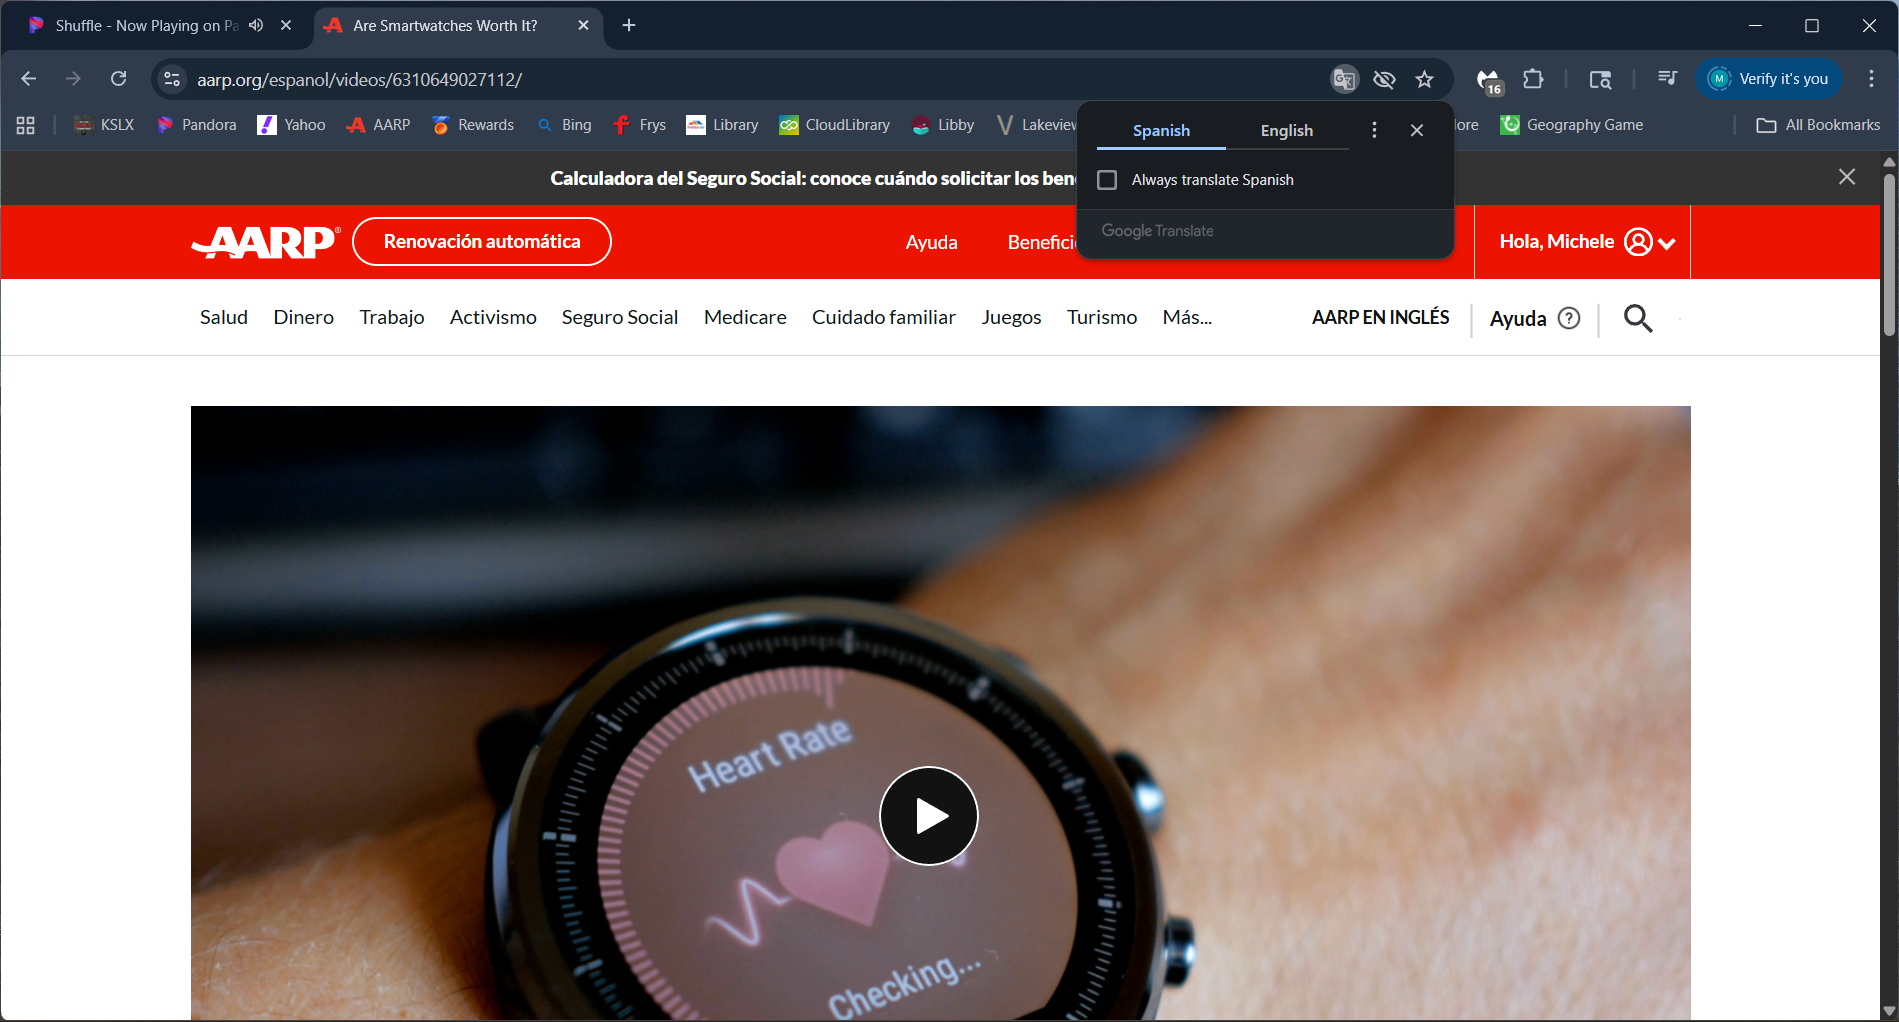The height and width of the screenshot is (1022, 1899).
Task: Click the media controls icon in toolbar
Action: [1667, 79]
